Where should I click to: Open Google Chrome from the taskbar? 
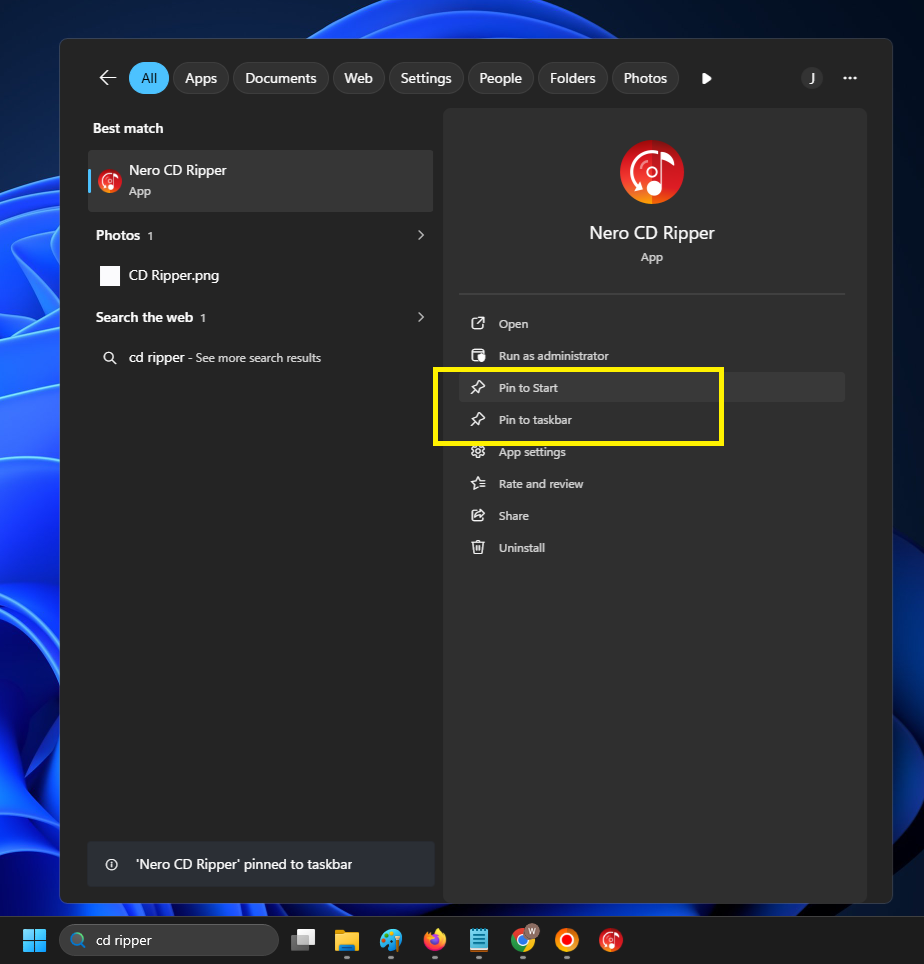(523, 940)
